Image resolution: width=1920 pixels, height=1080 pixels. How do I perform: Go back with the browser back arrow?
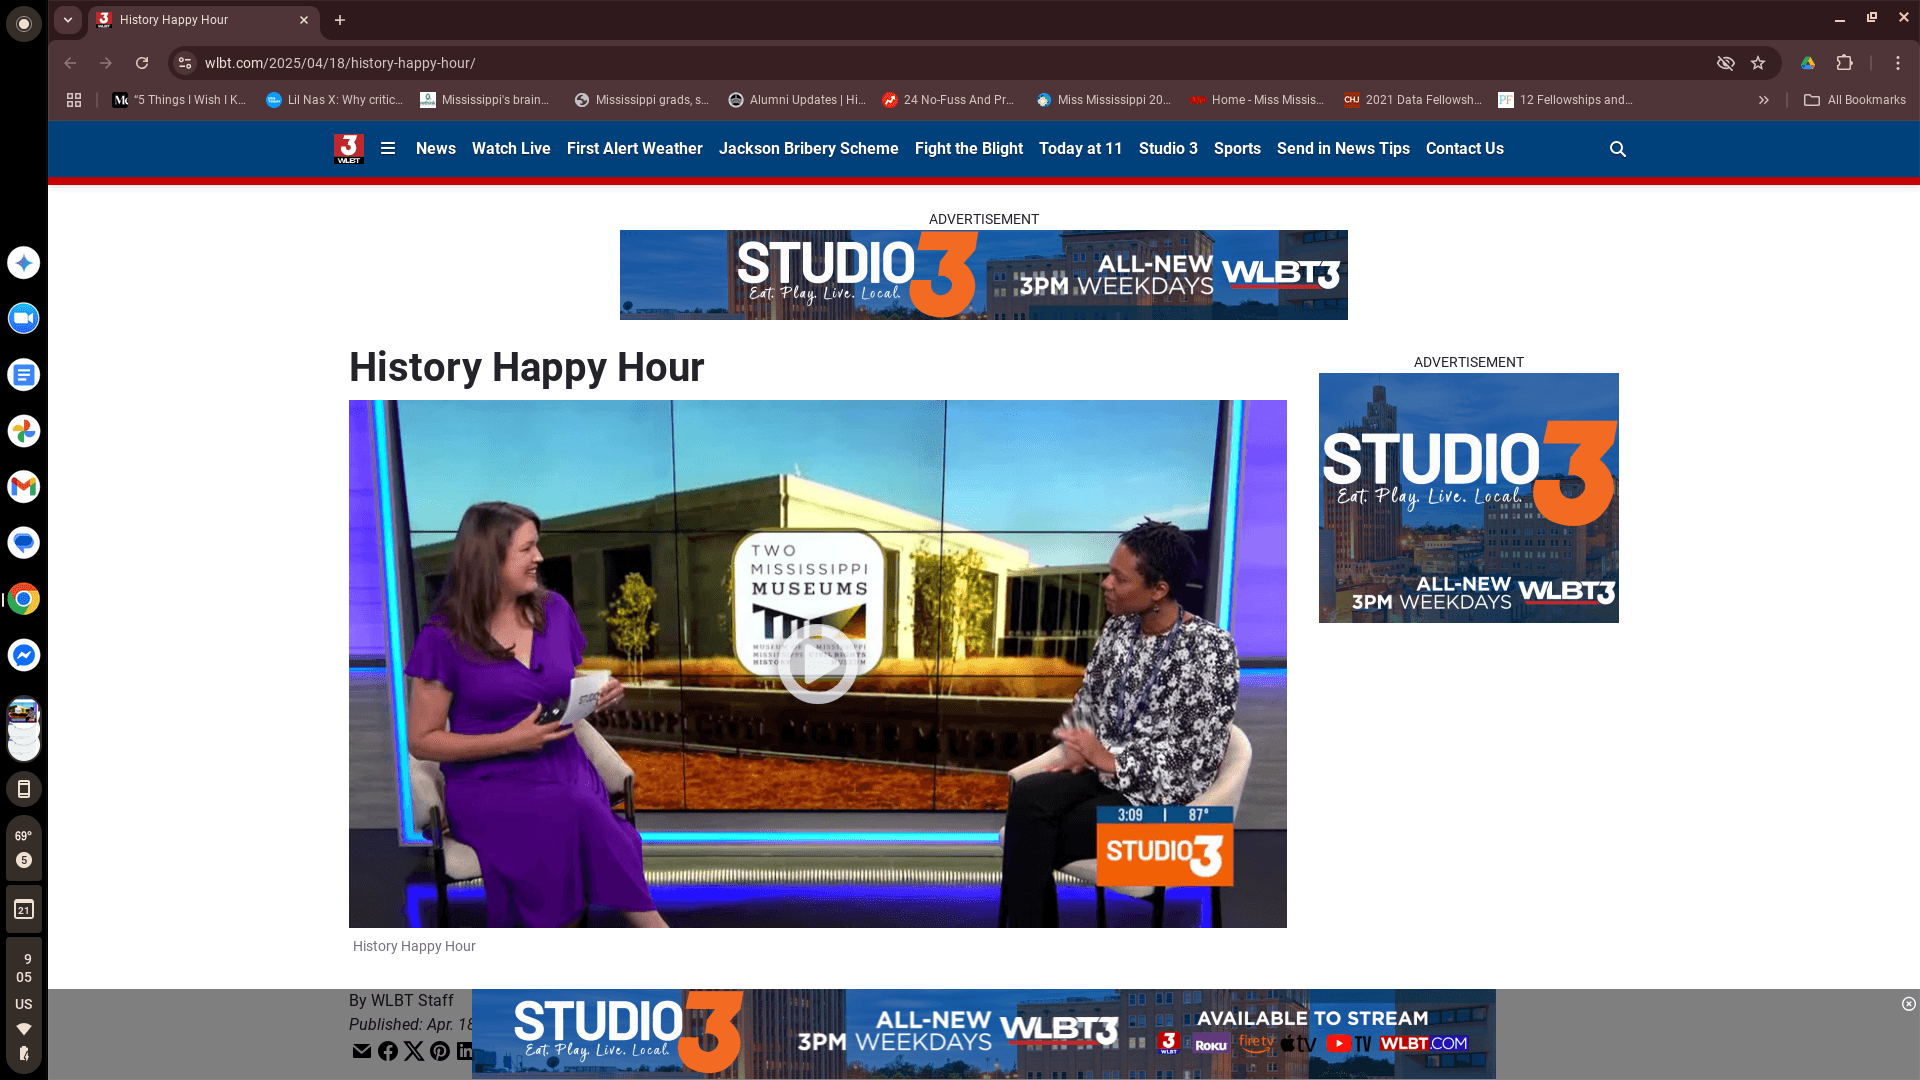[70, 63]
